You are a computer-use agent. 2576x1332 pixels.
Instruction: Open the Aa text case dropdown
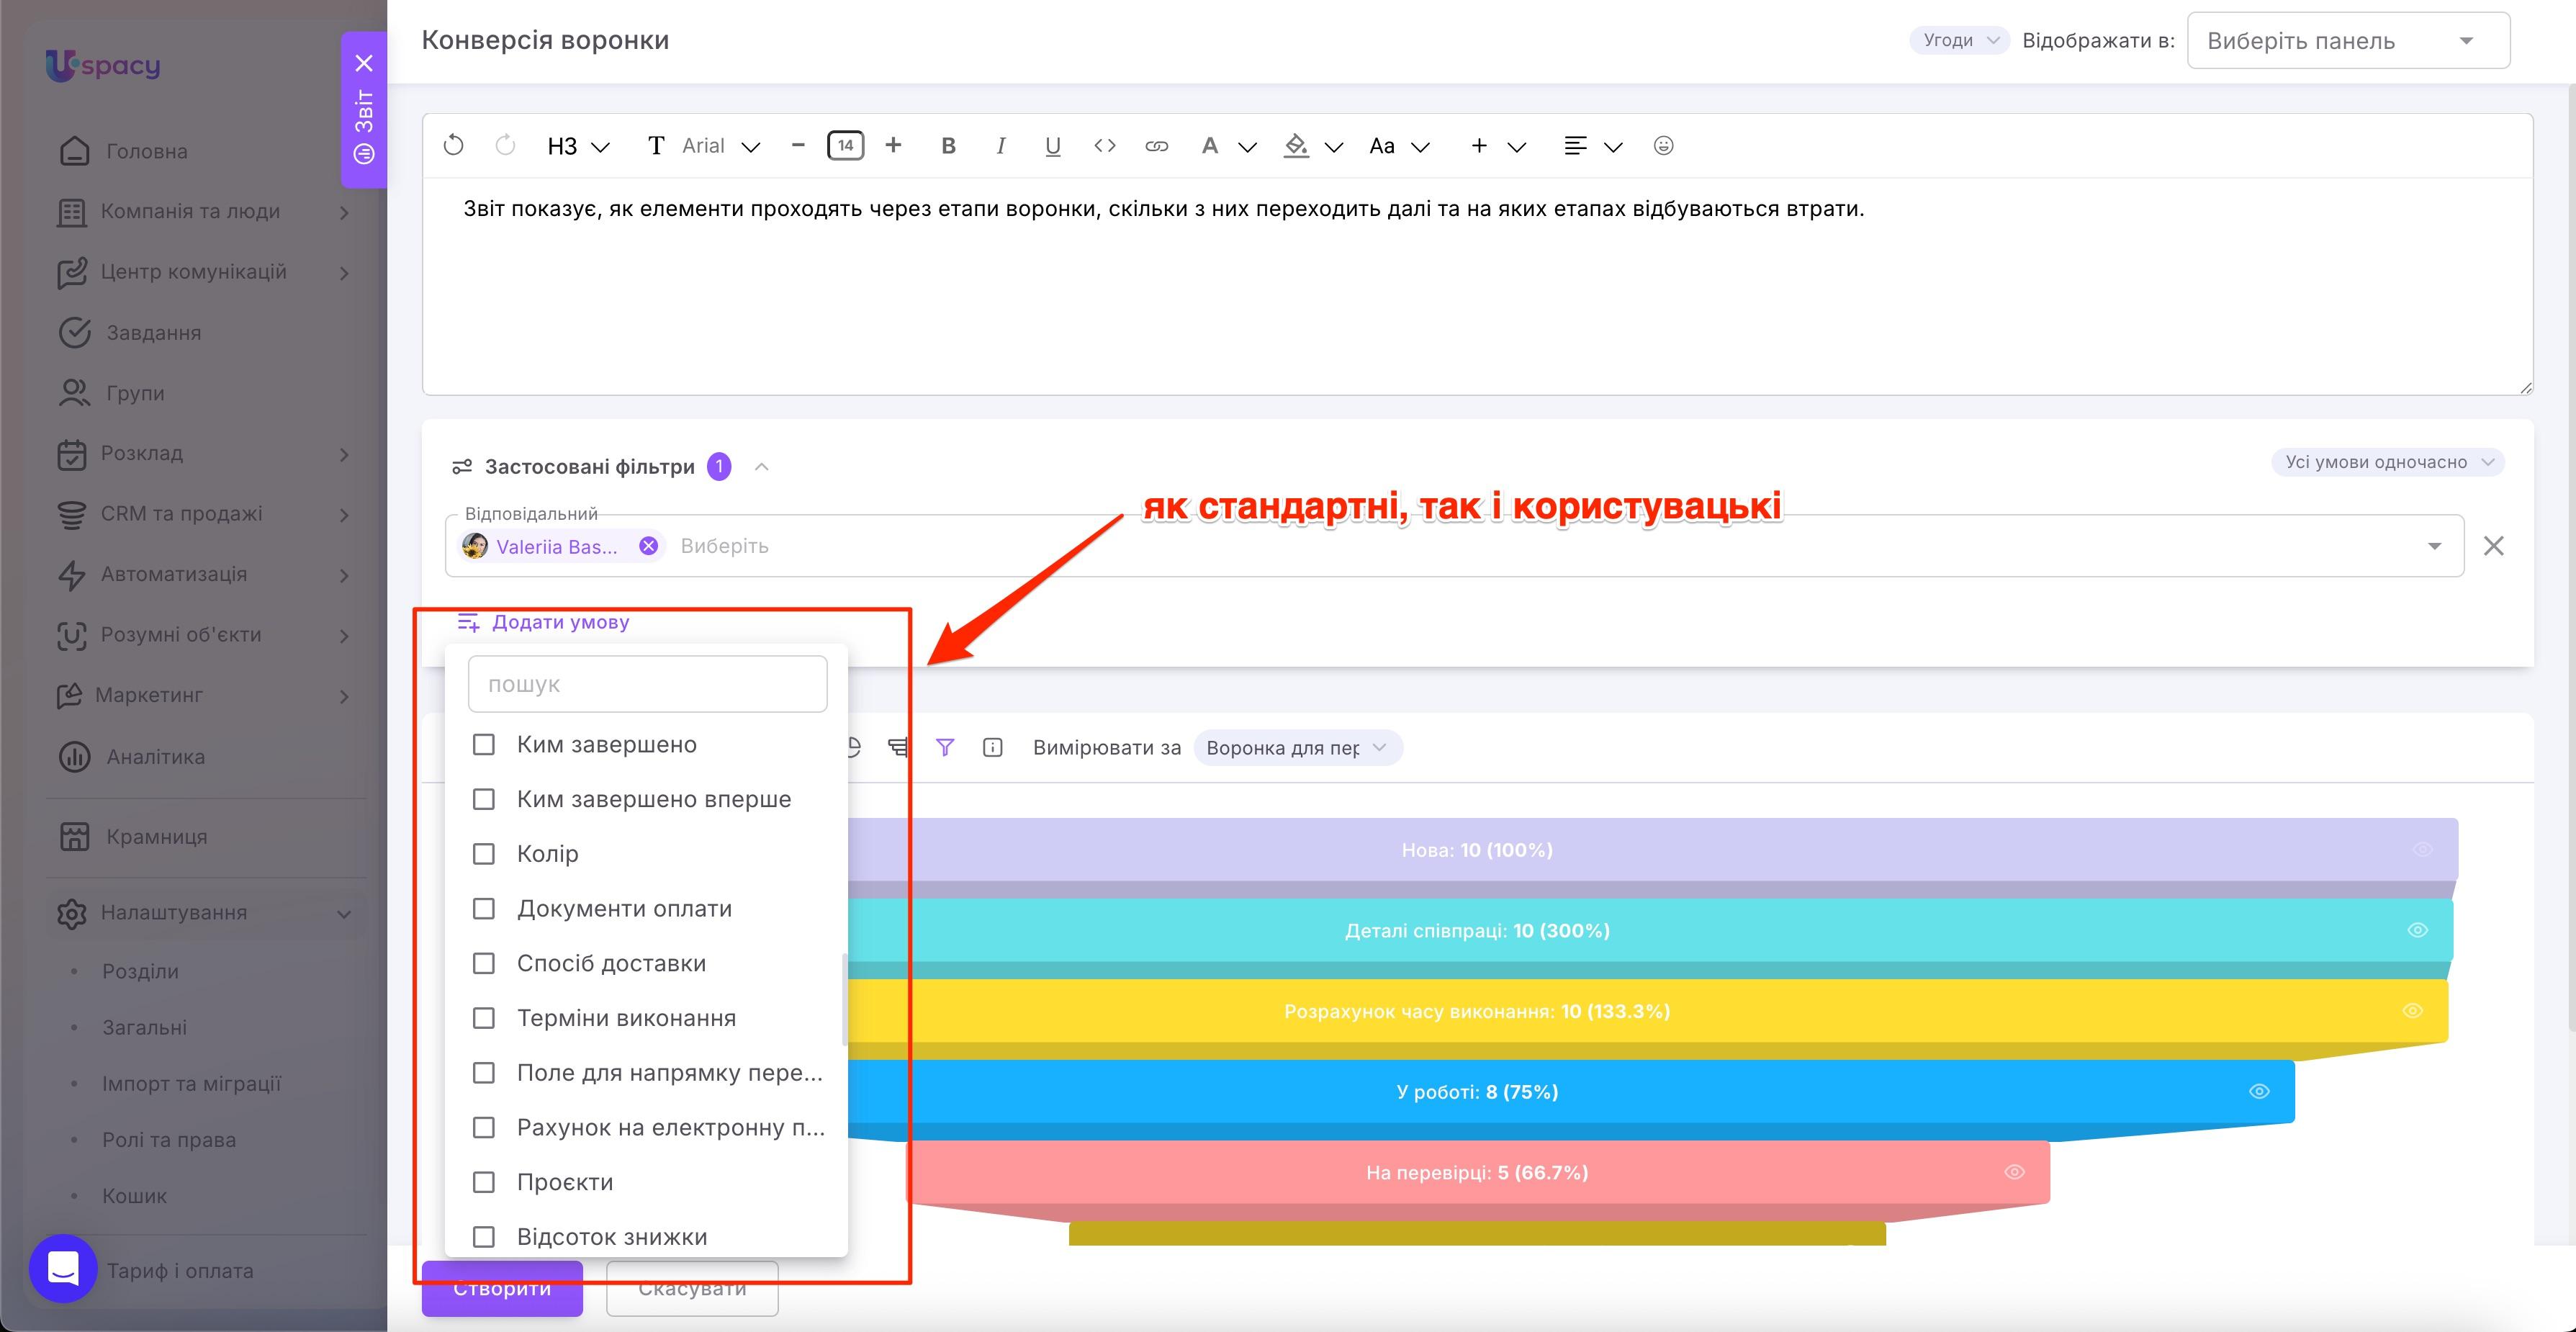click(1399, 146)
